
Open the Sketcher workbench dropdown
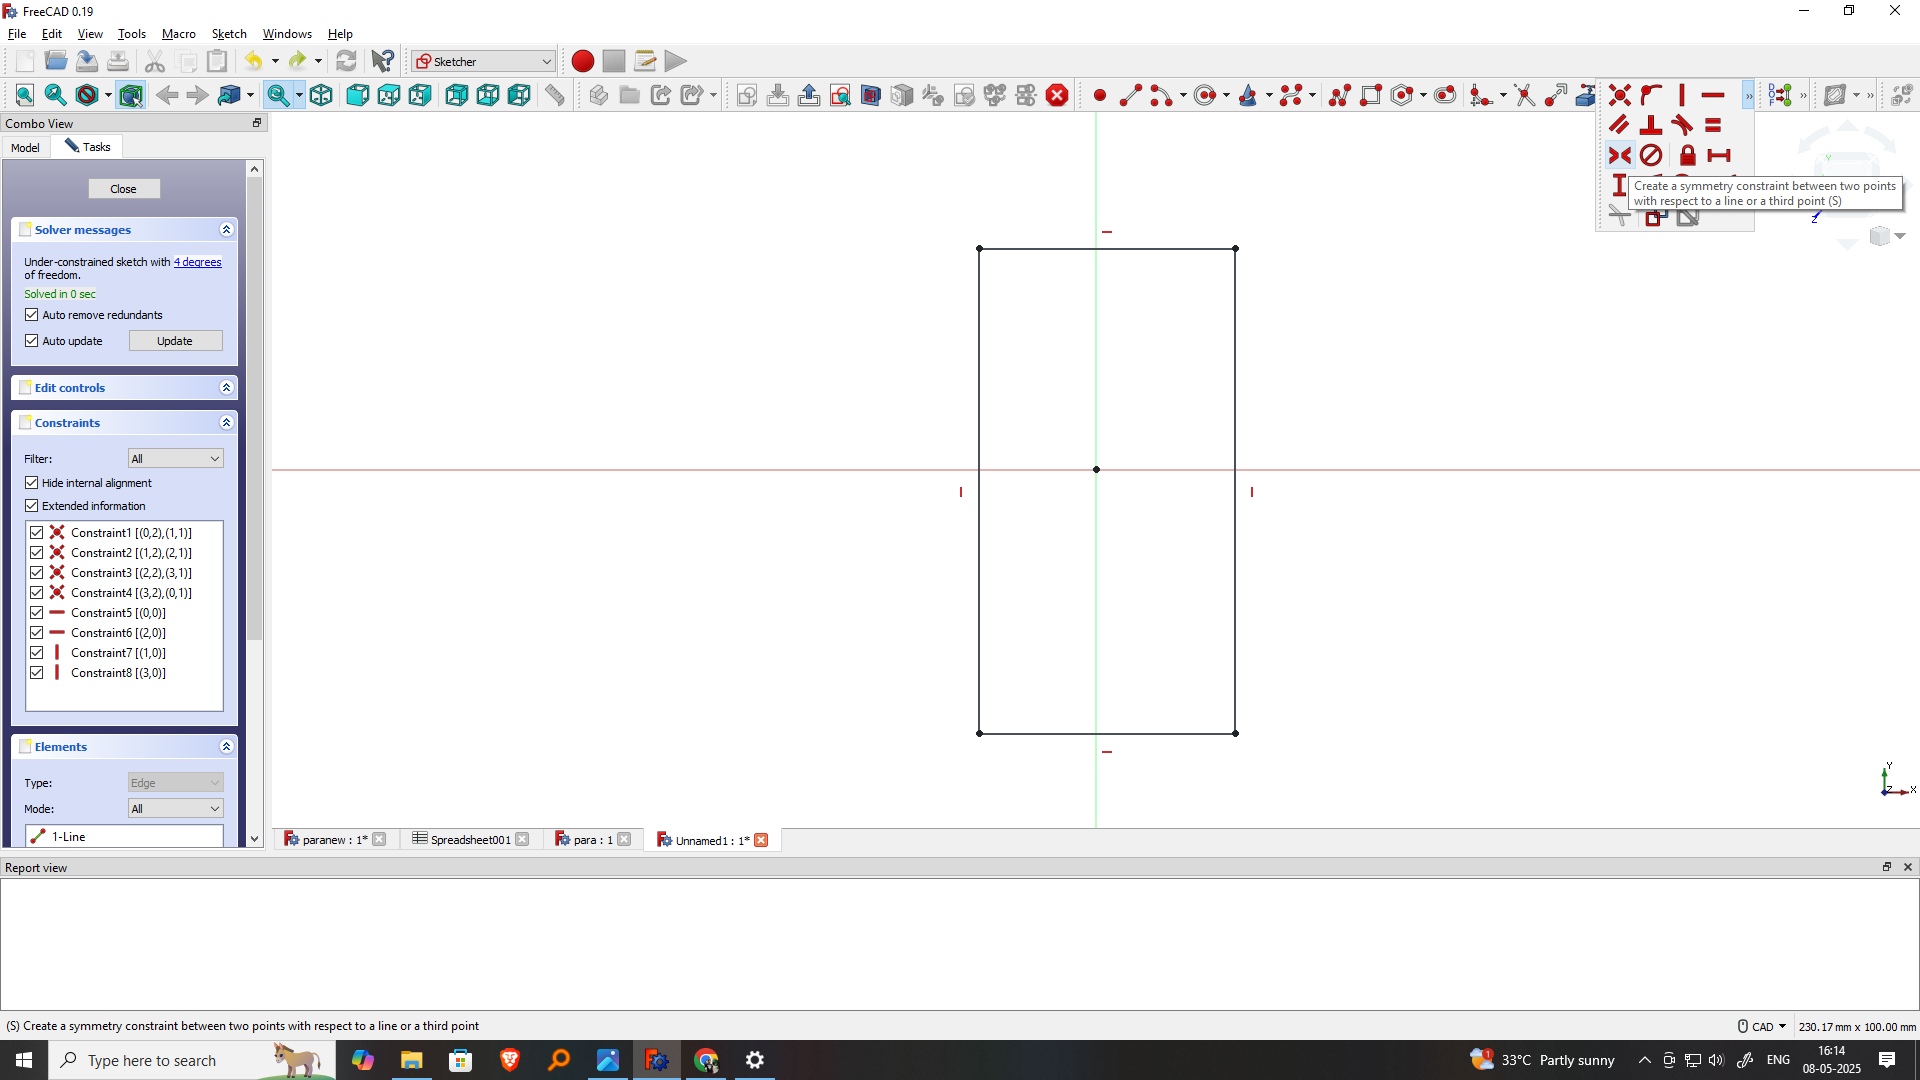483,61
